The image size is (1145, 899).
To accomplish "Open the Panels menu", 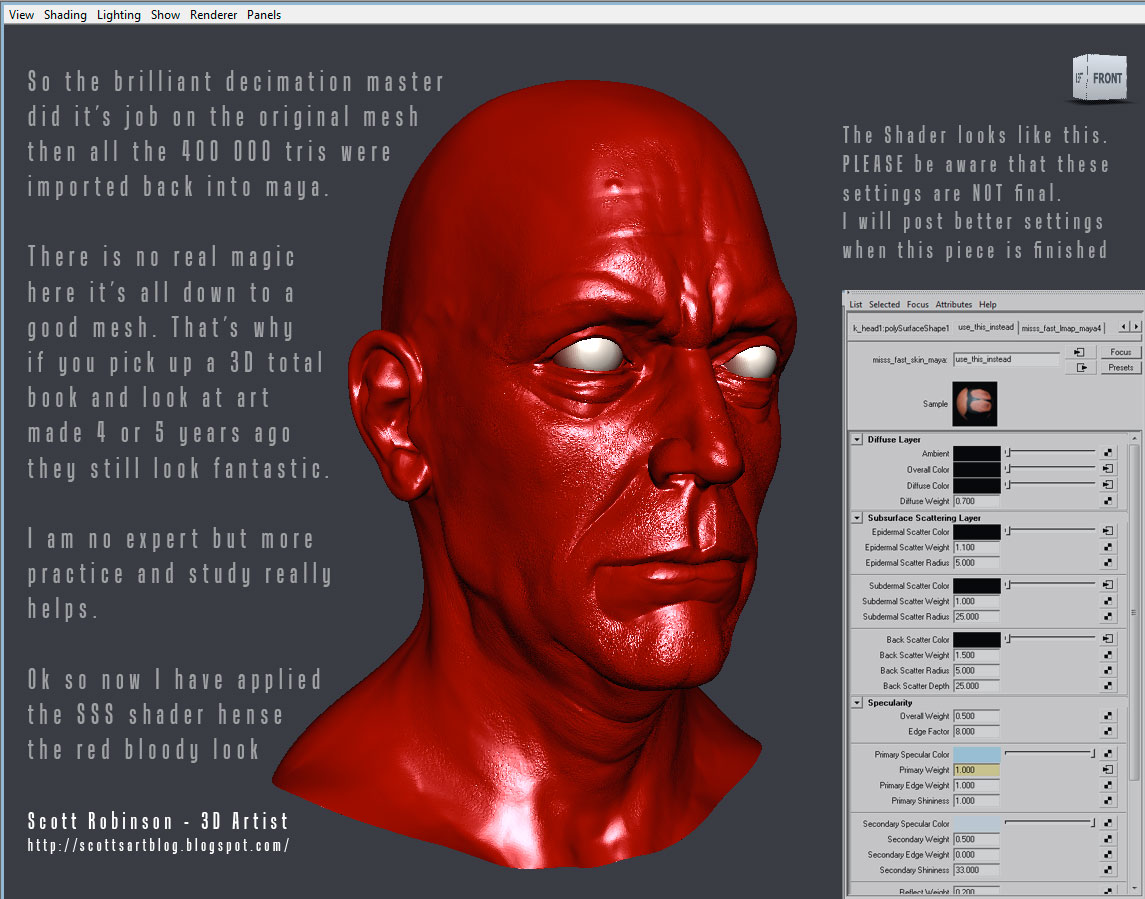I will 264,15.
